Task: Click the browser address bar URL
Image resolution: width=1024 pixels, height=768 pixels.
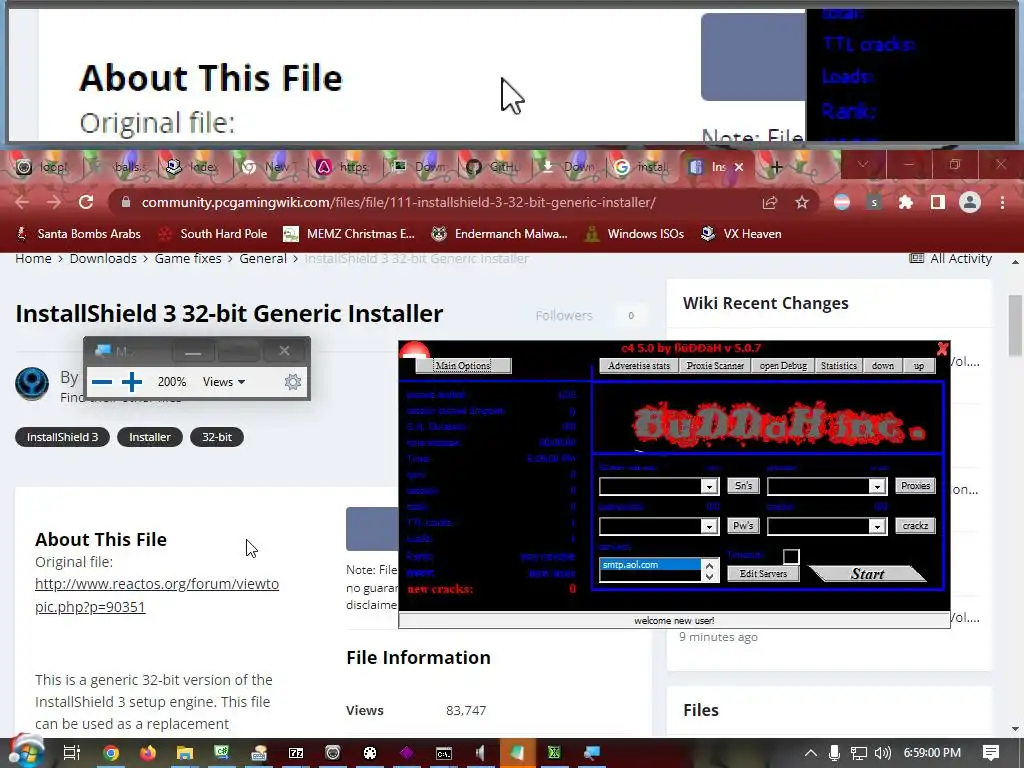Action: pos(398,202)
